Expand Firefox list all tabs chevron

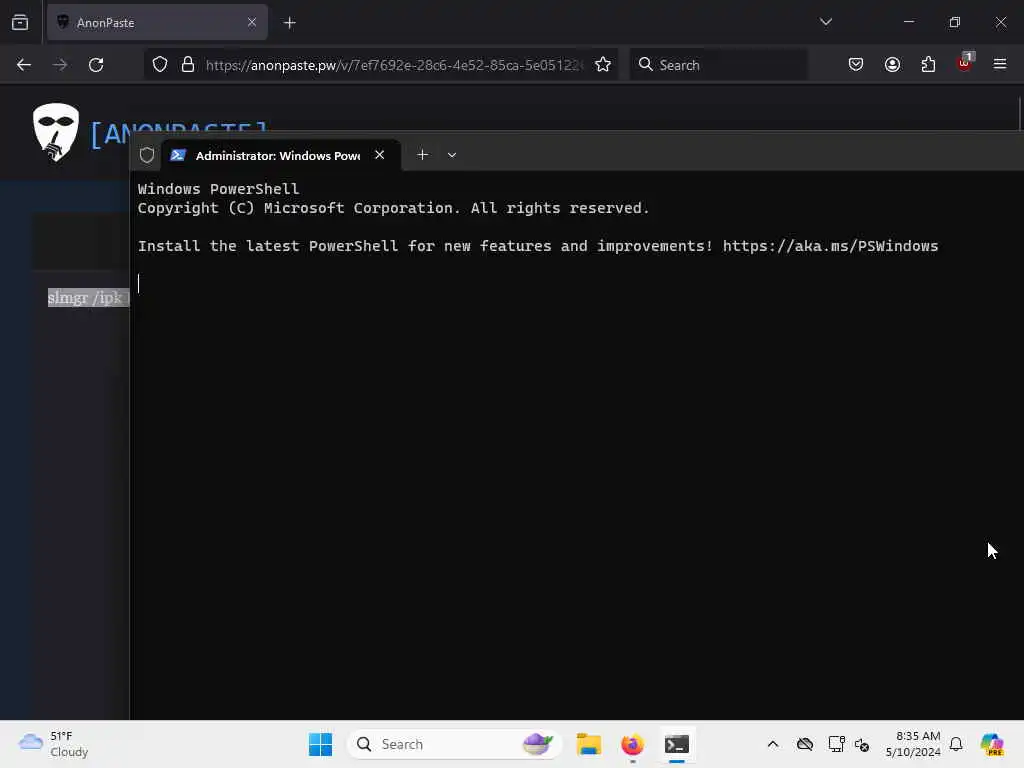coord(826,22)
